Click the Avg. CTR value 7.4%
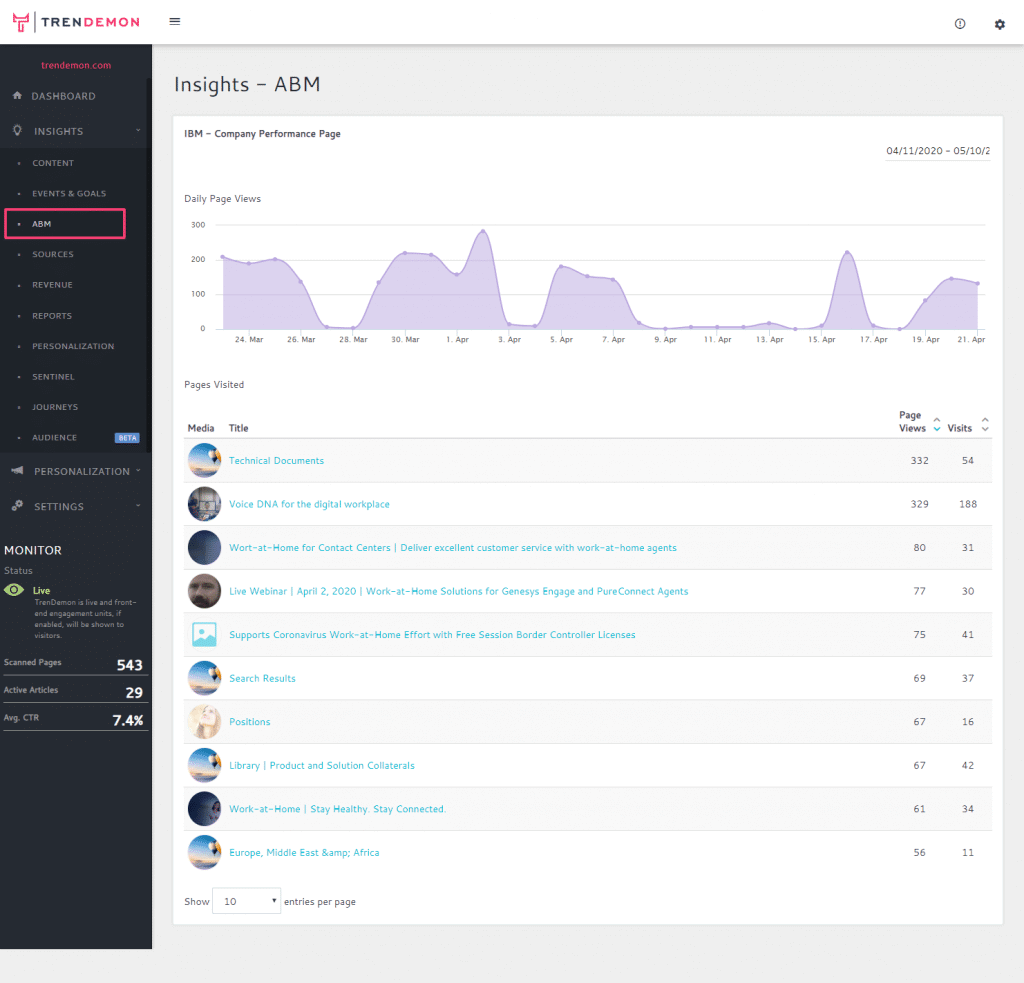Screen dimensions: 1024x983 [128, 720]
